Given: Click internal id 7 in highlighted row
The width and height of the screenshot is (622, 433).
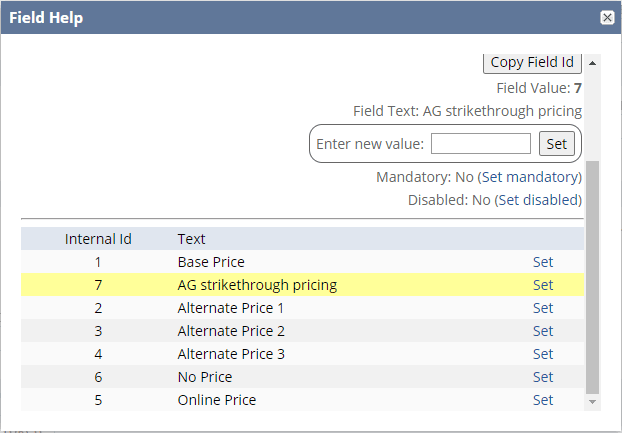Looking at the screenshot, I should [98, 285].
